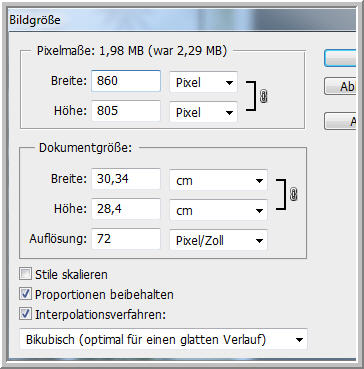This screenshot has height=369, width=364.
Task: Open the Bikubisch interpolation method dropdown
Action: (163, 340)
